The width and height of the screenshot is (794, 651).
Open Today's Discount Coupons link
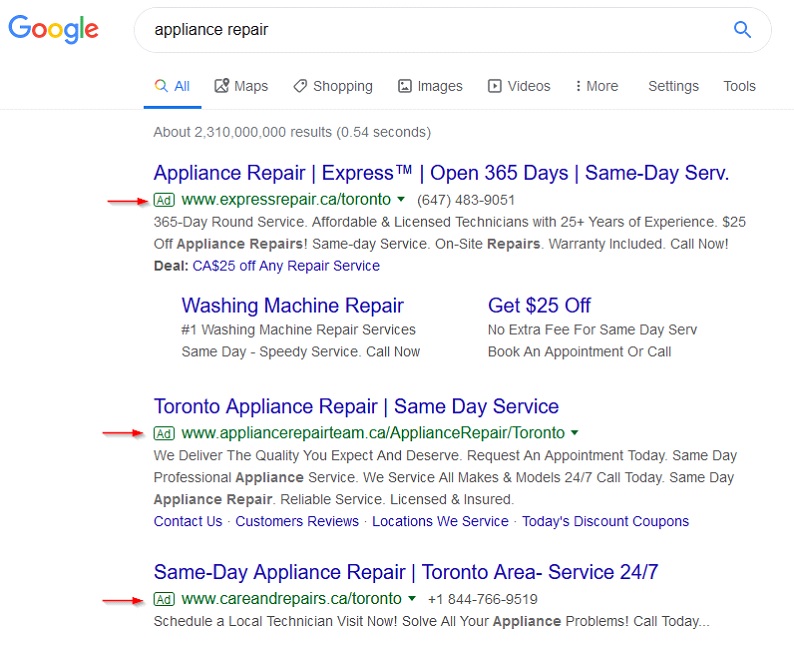(605, 521)
